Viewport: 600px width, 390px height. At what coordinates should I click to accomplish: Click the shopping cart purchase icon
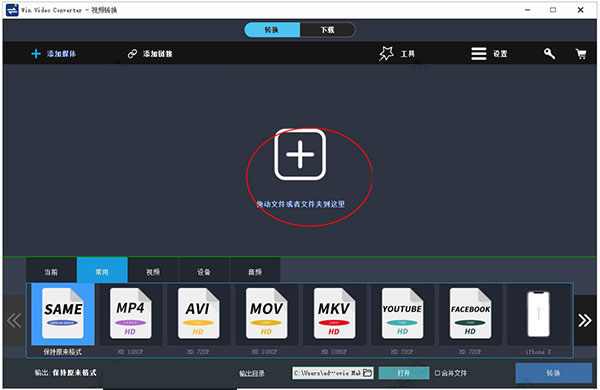tap(581, 54)
